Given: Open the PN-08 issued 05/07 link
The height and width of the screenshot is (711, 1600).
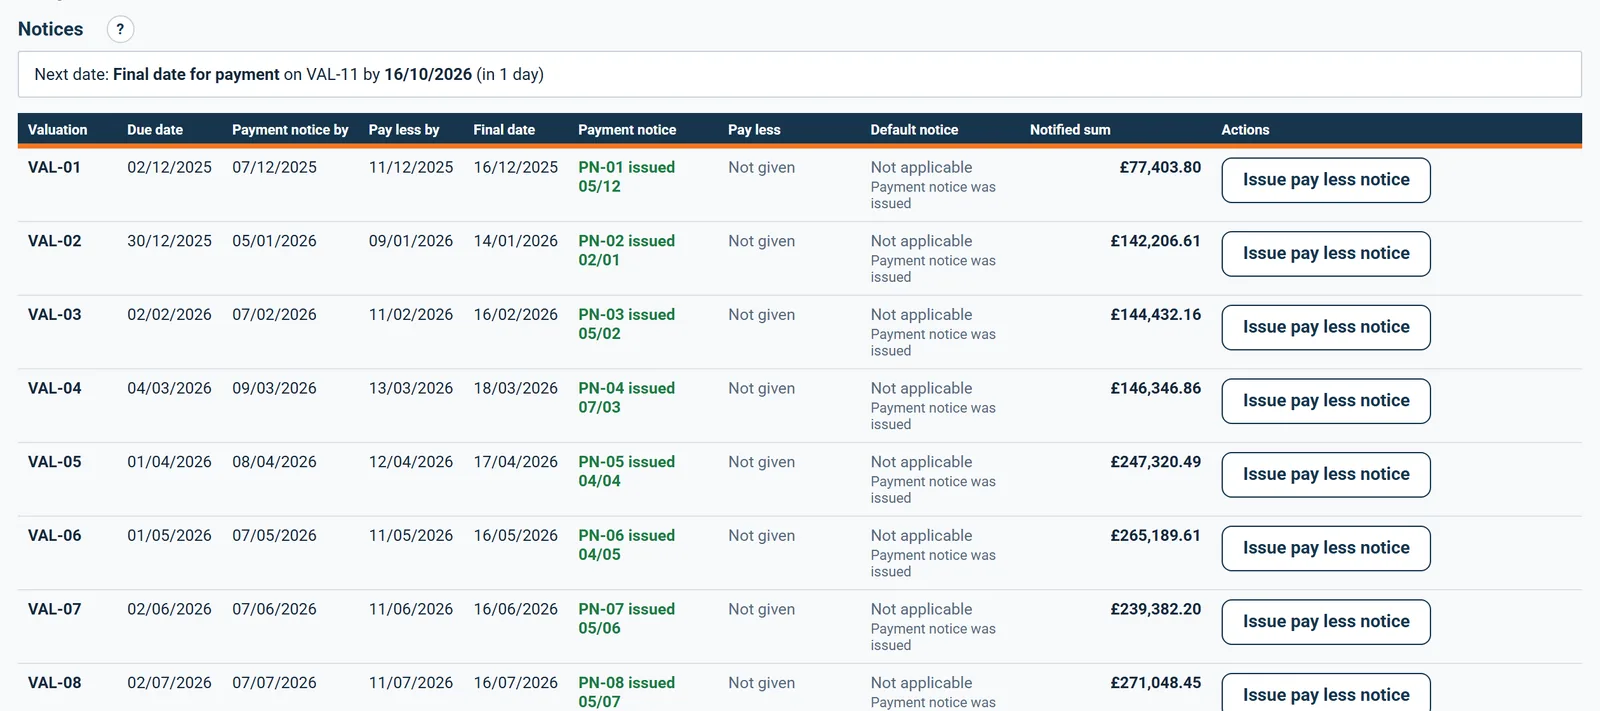Looking at the screenshot, I should click(x=626, y=692).
